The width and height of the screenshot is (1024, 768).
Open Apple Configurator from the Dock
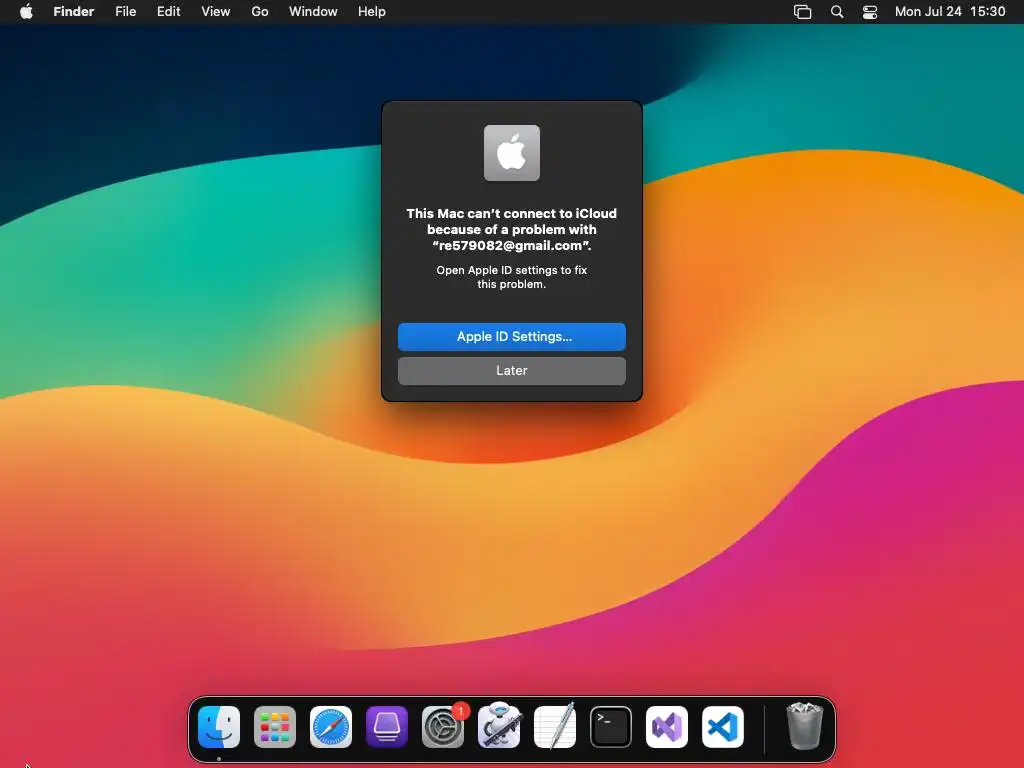(387, 726)
